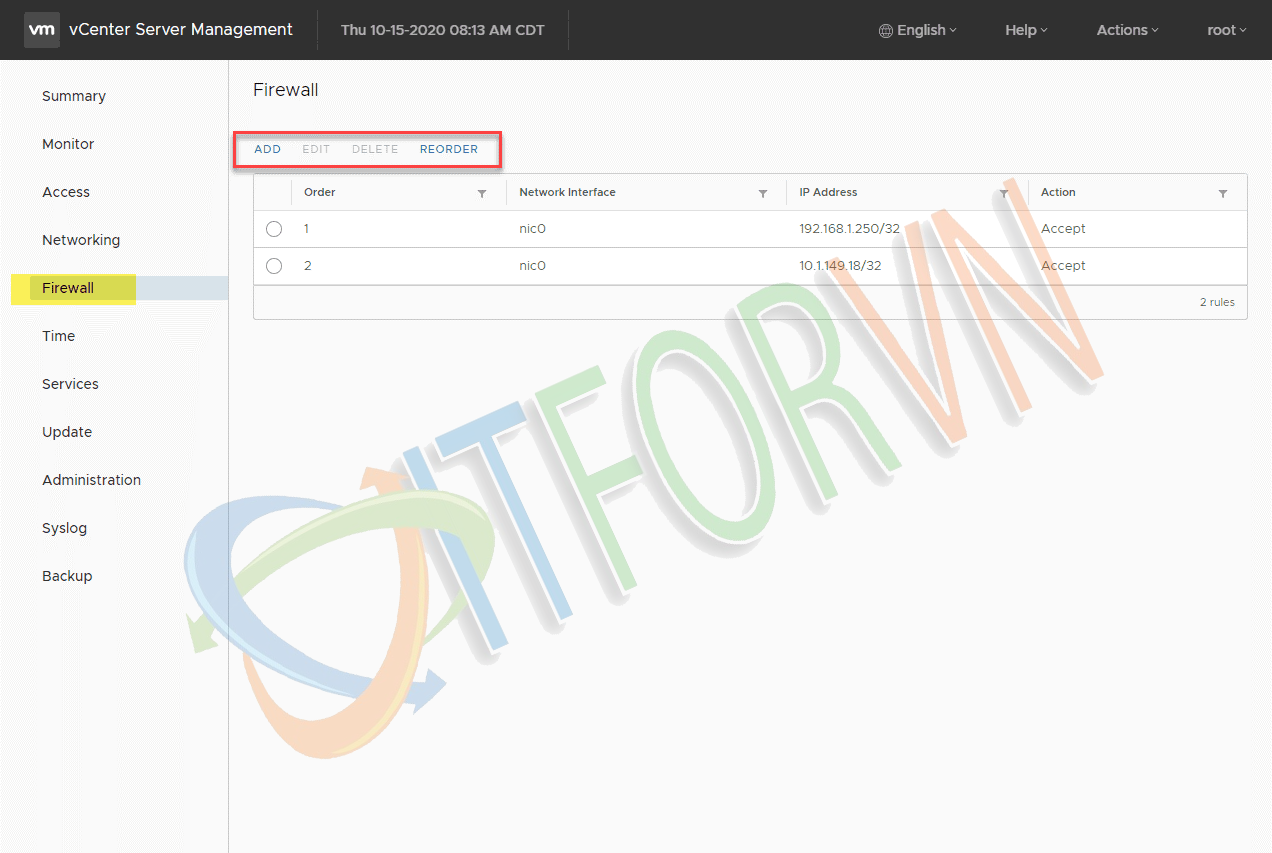Image resolution: width=1272 pixels, height=853 pixels.
Task: Open the Syslog sidebar item
Action: coord(64,528)
